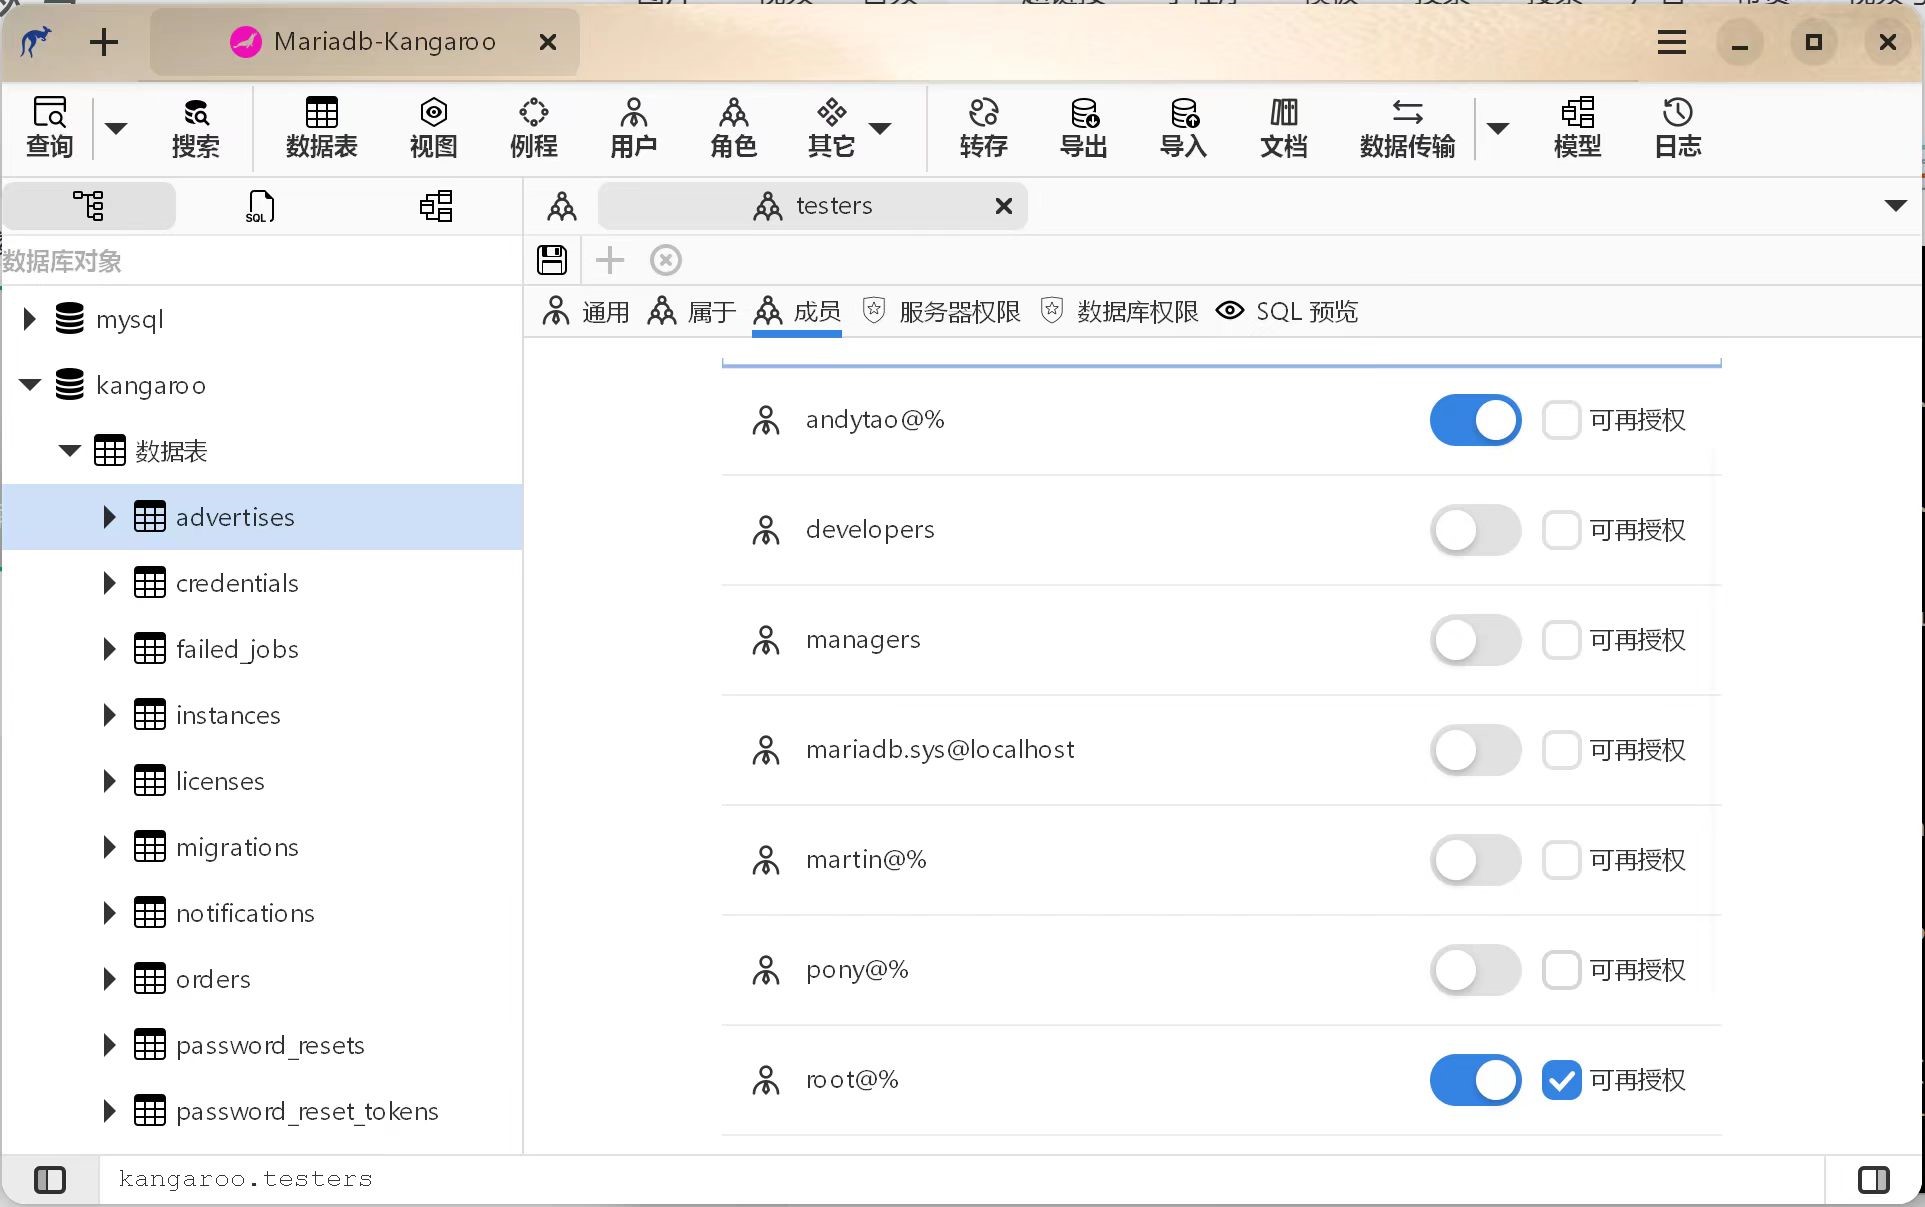1925x1207 pixels.
Task: Open the 数据表 tables toolbar icon
Action: click(x=321, y=127)
